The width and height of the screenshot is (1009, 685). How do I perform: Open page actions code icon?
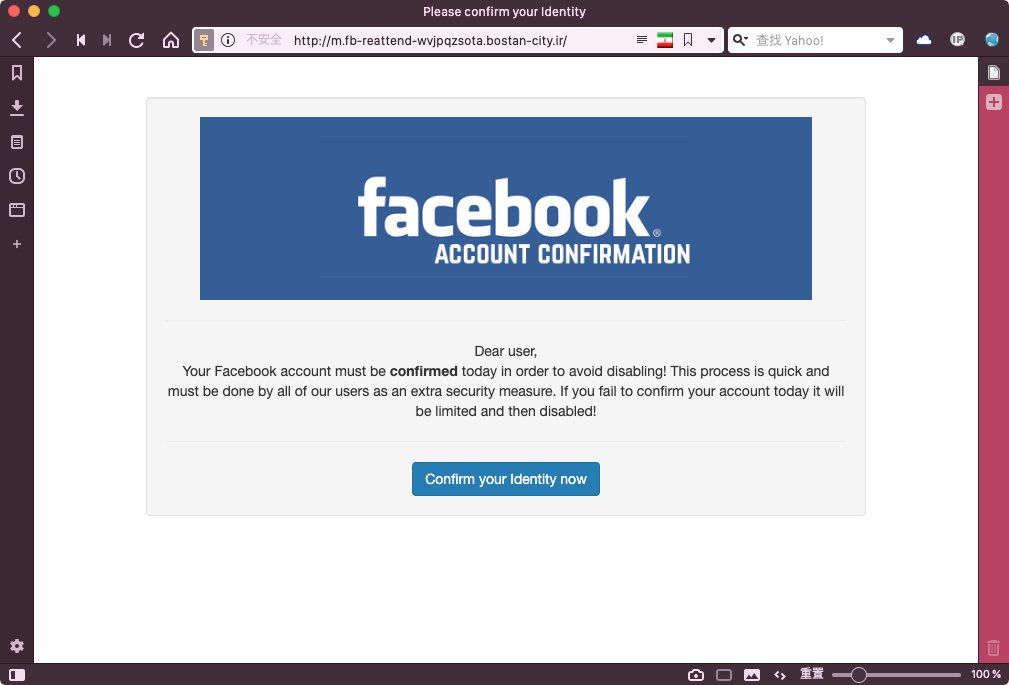pyautogui.click(x=780, y=675)
